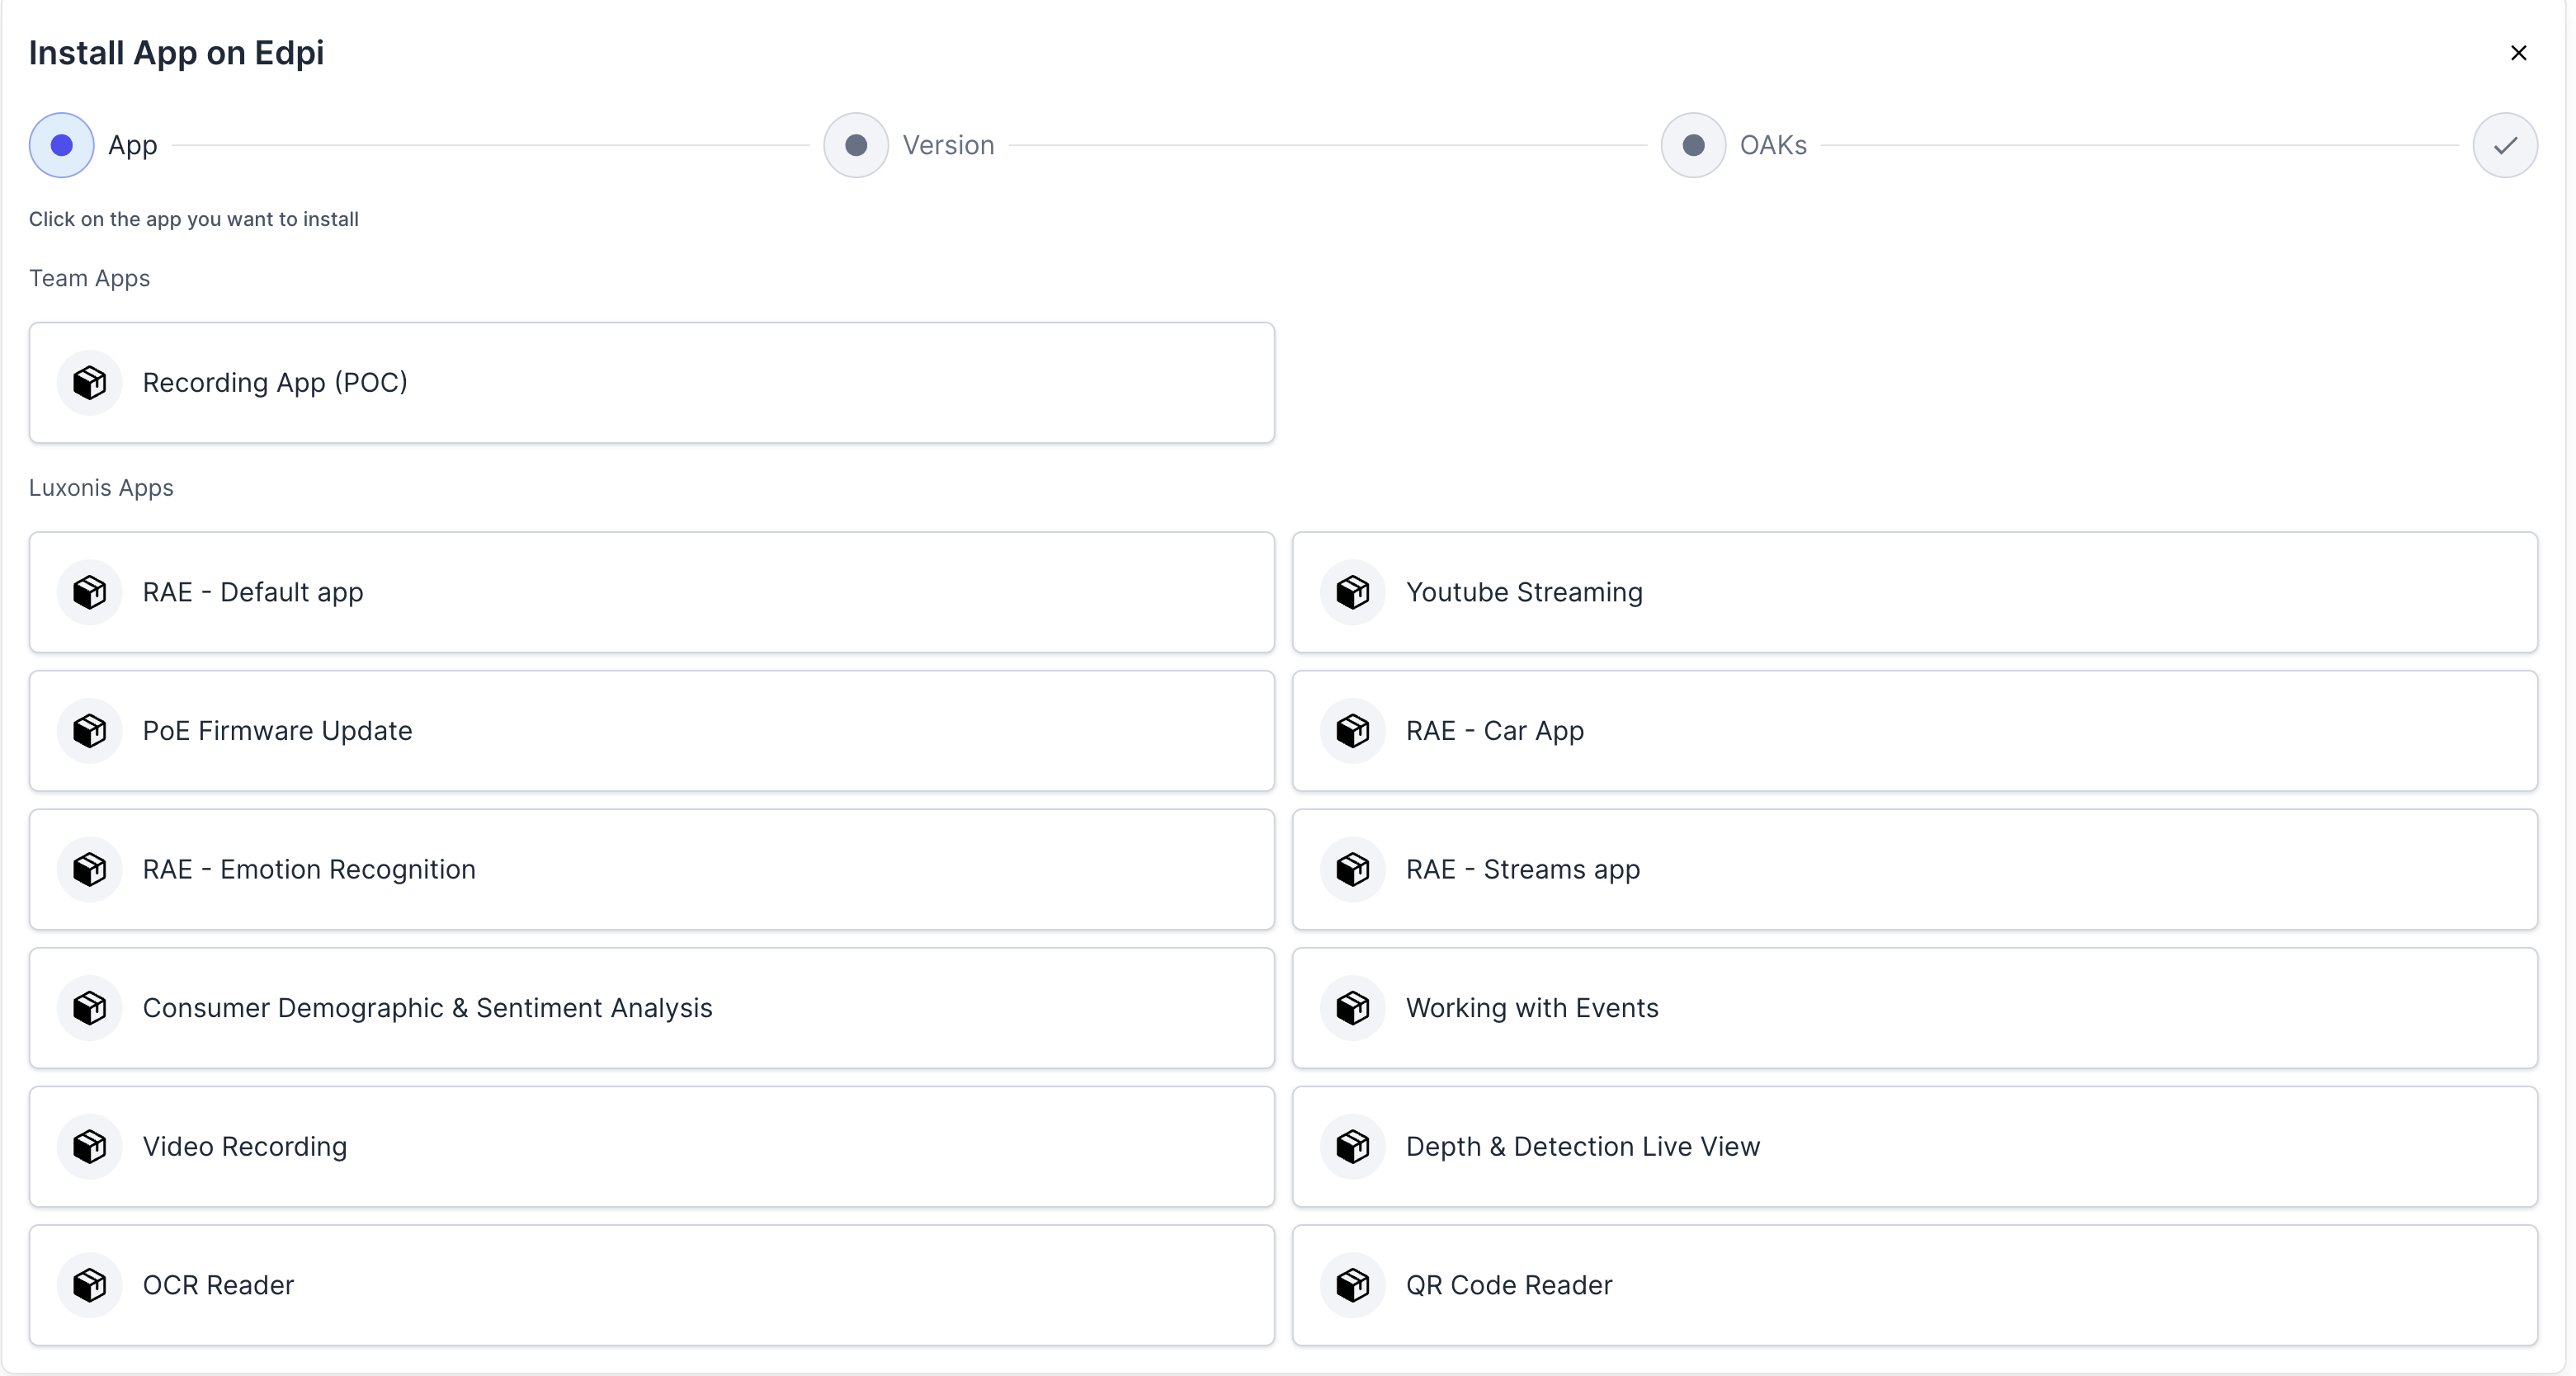Click the QR Code Reader package icon
2576x1376 pixels.
click(1353, 1285)
